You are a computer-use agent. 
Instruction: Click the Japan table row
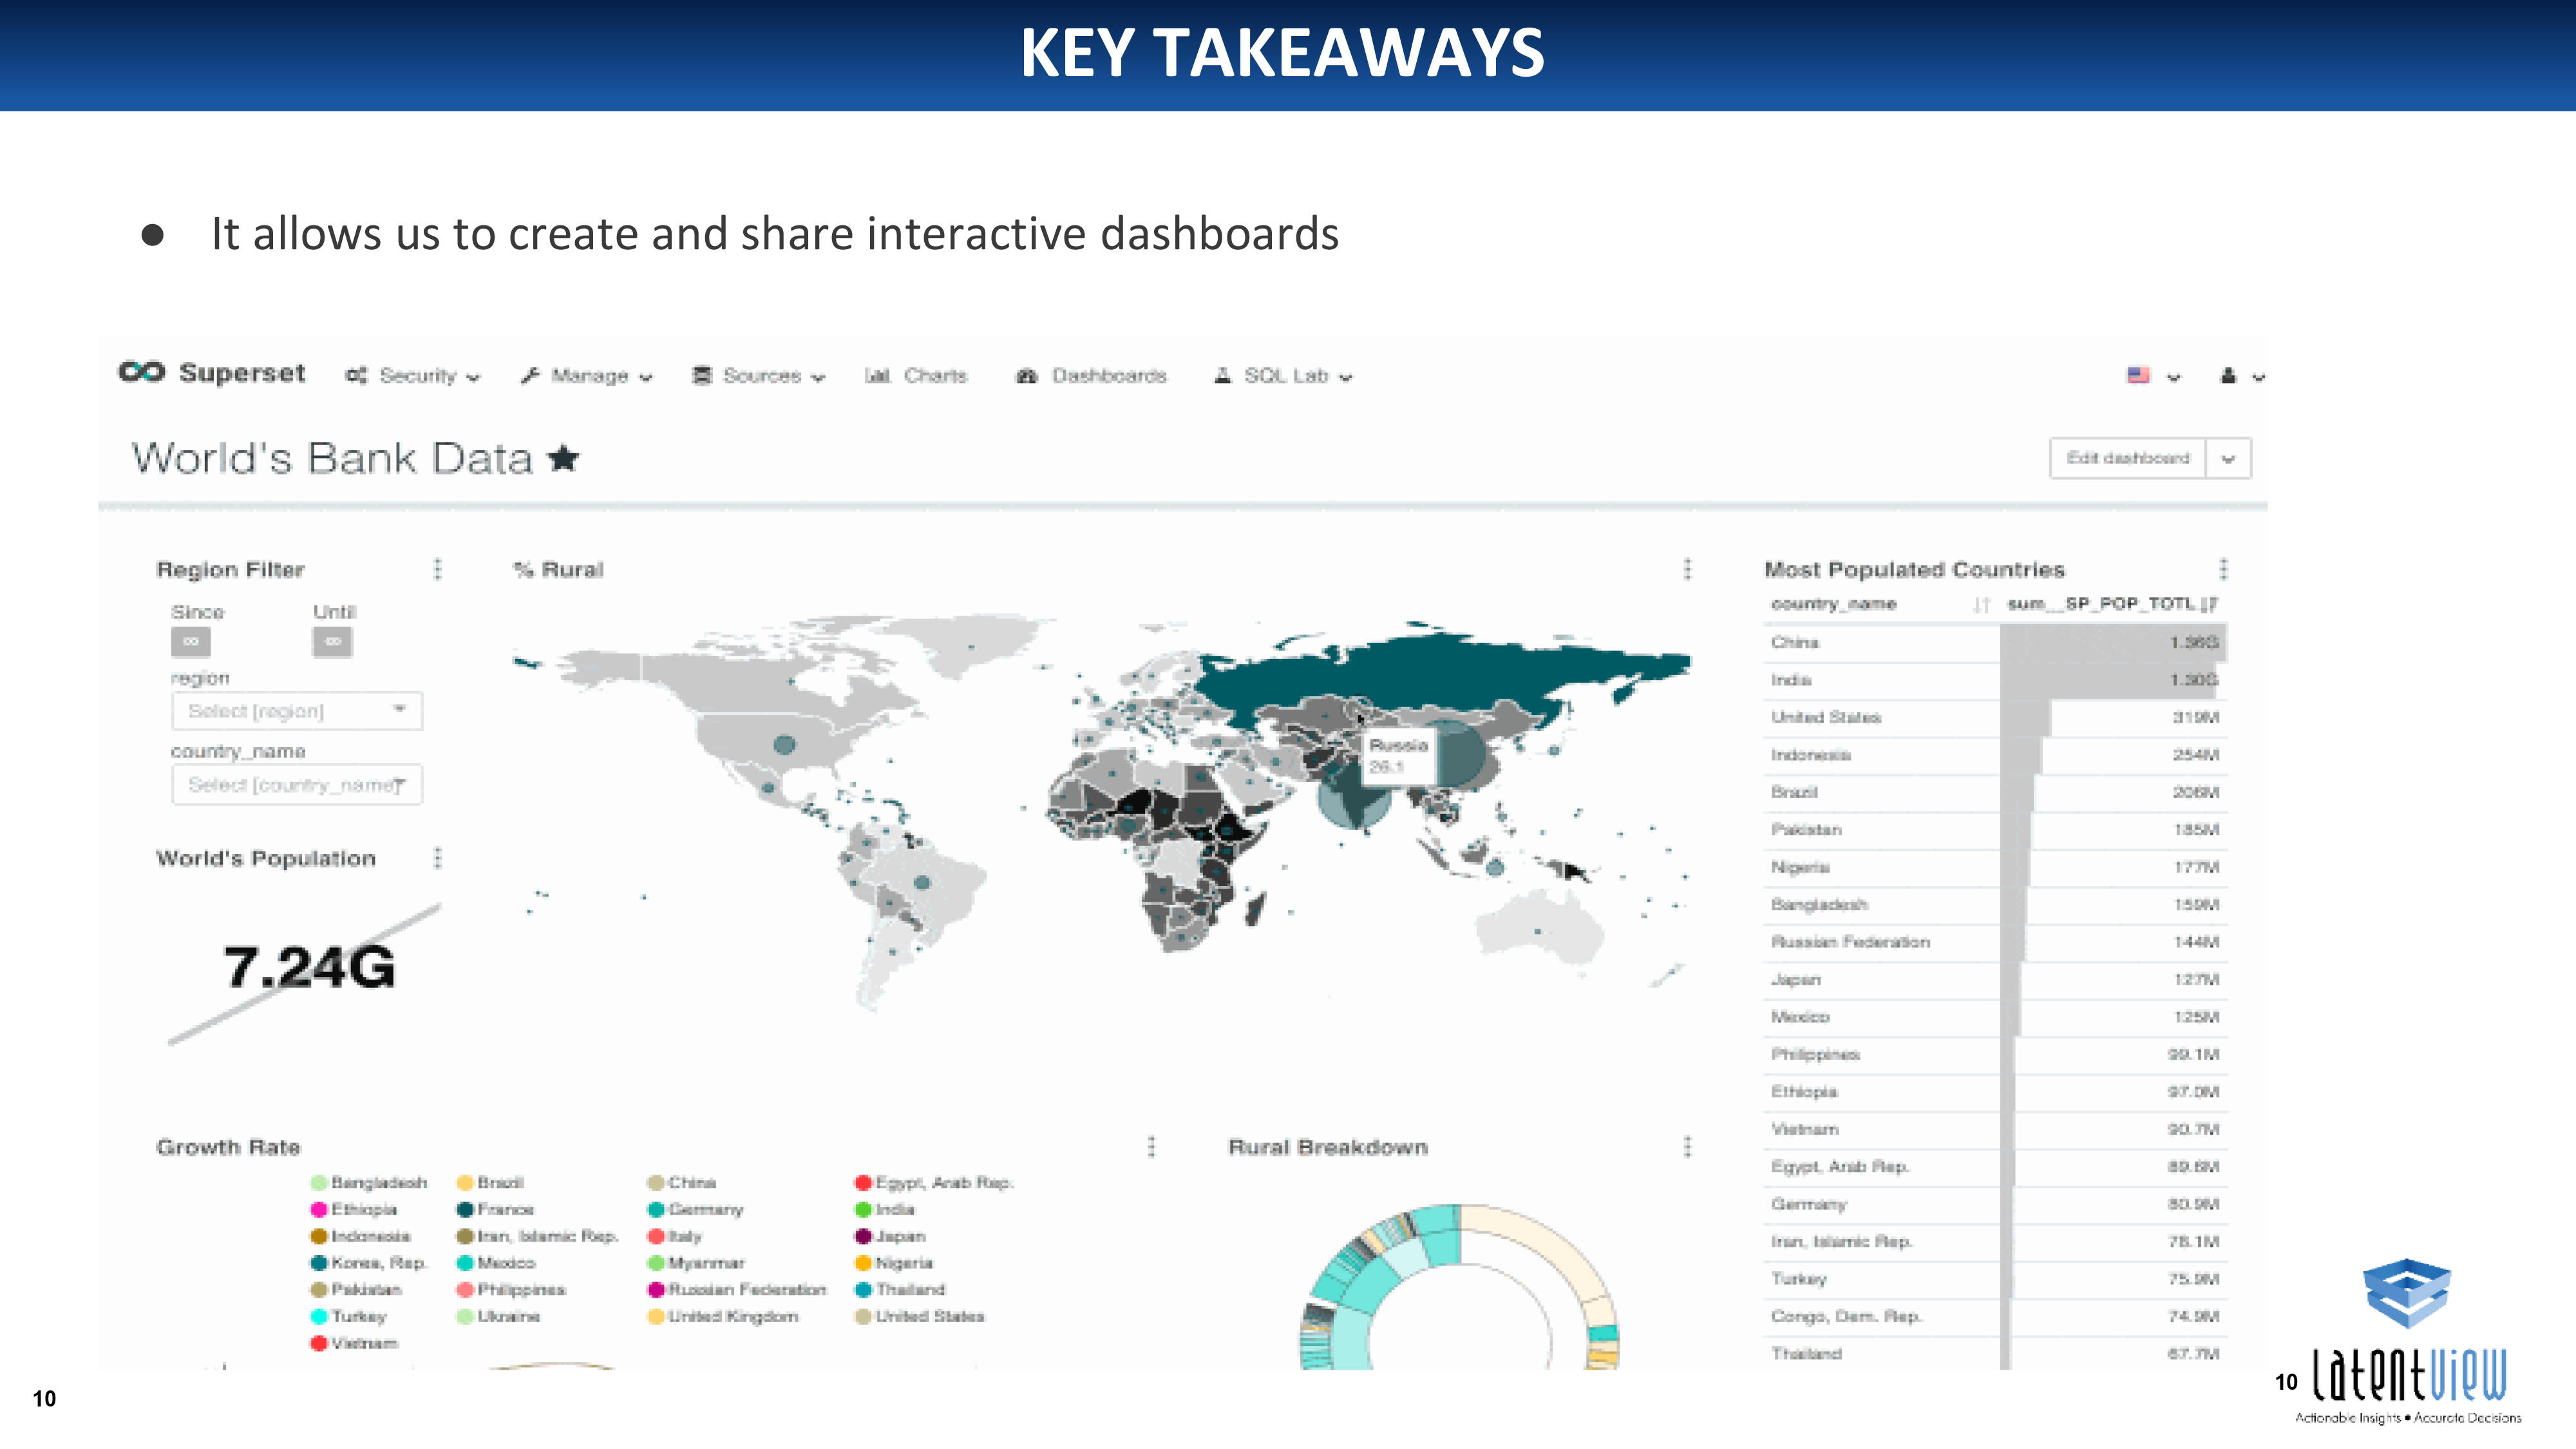coord(1996,980)
